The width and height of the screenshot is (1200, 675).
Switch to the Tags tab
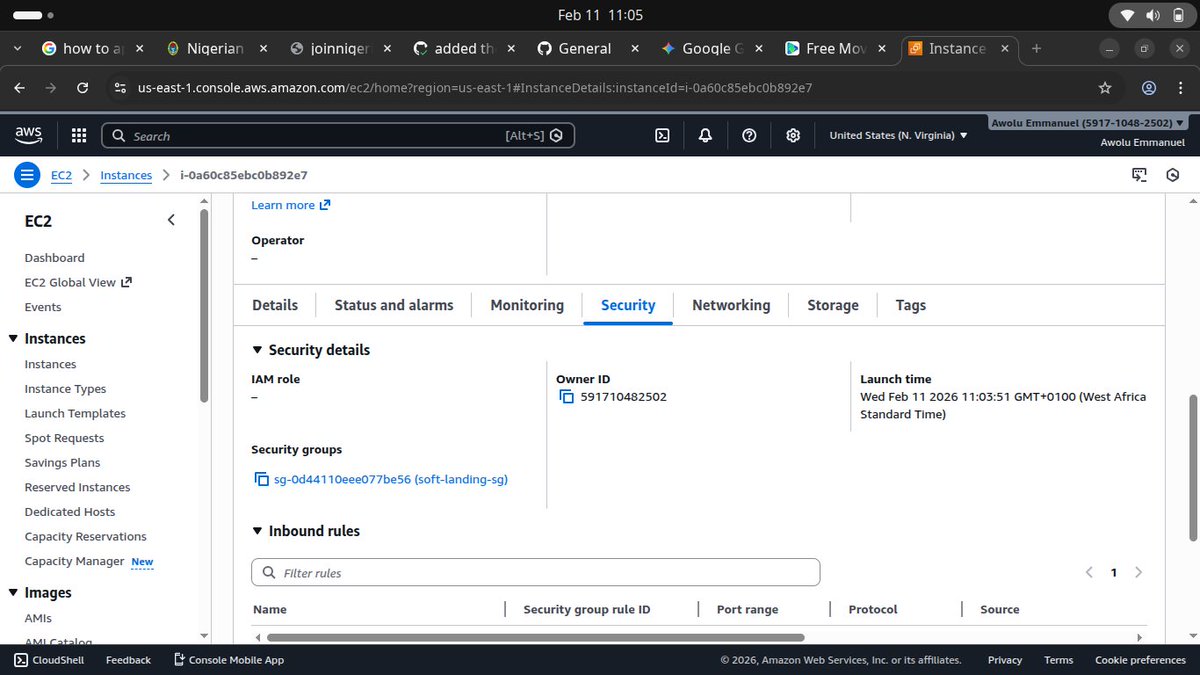911,306
